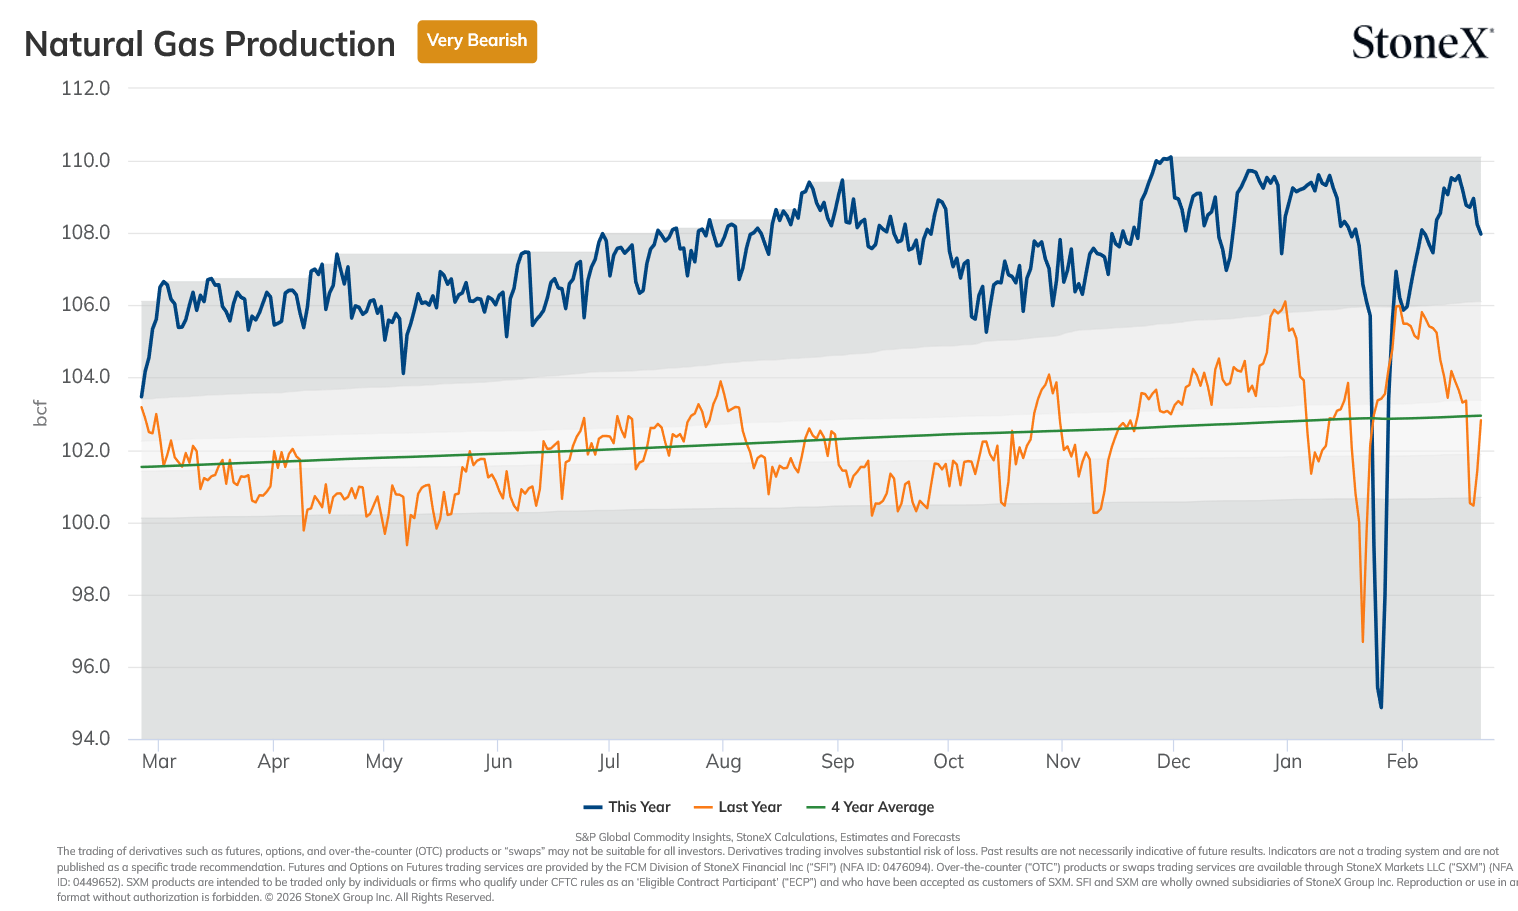Toggle the 4 Year Average legend entry
1518x911 pixels.
pos(870,807)
